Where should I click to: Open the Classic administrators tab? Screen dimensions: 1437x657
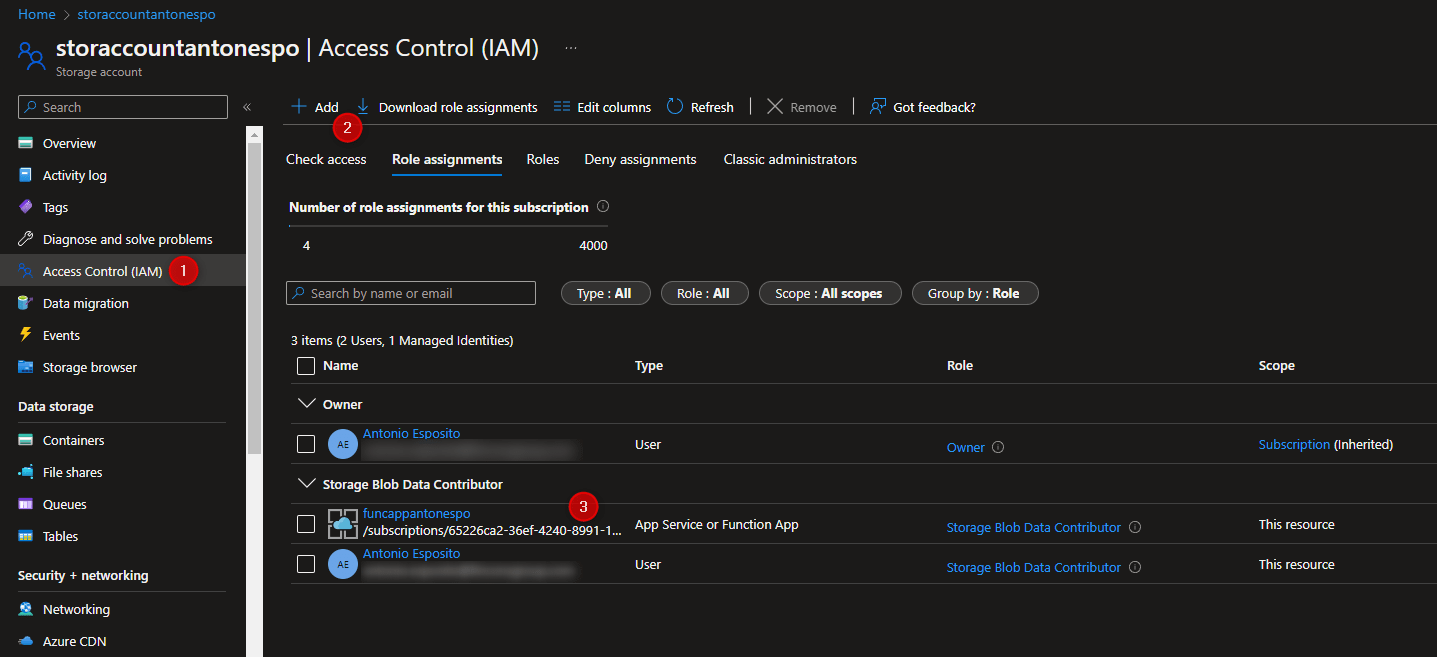789,159
